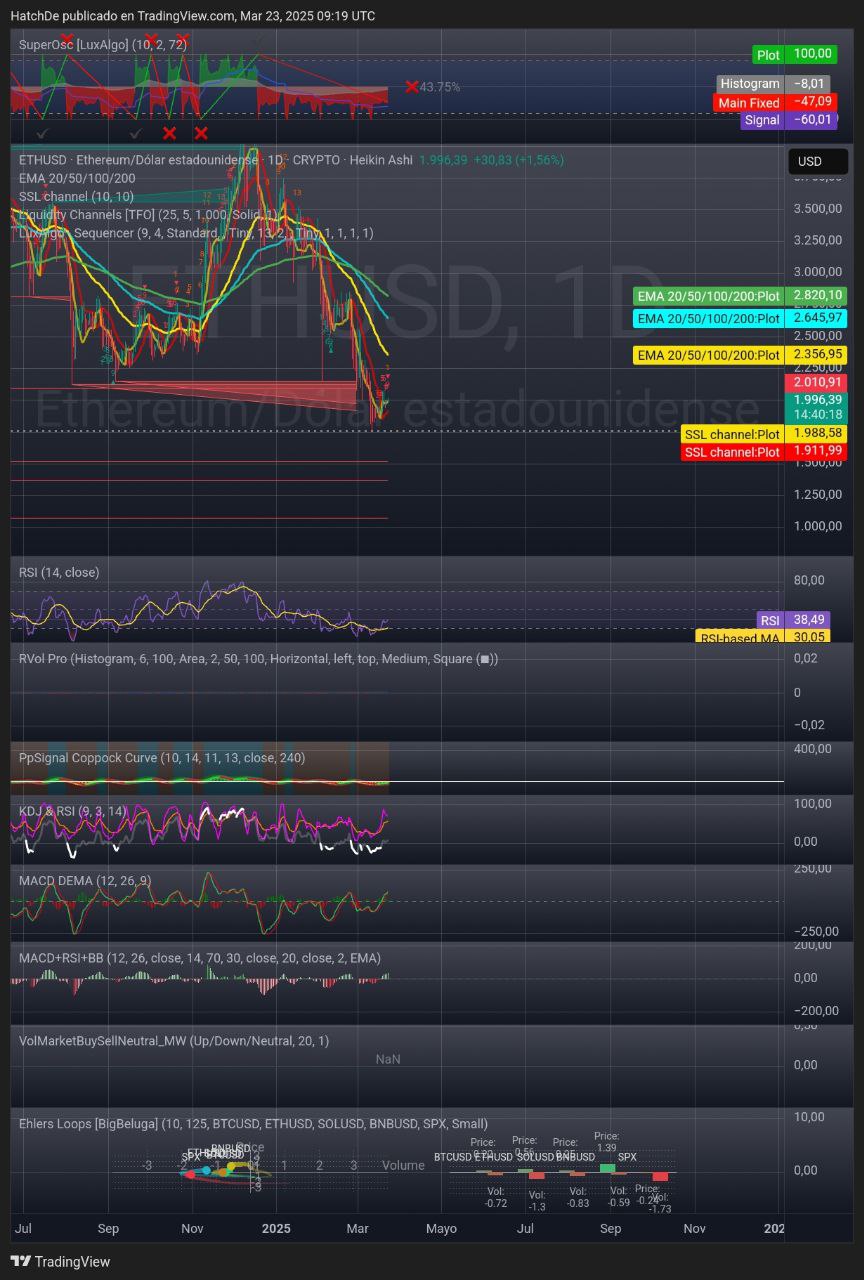Select the MACD DEMA (12, 26, 9) pane title
This screenshot has width=864, height=1280.
point(85,880)
